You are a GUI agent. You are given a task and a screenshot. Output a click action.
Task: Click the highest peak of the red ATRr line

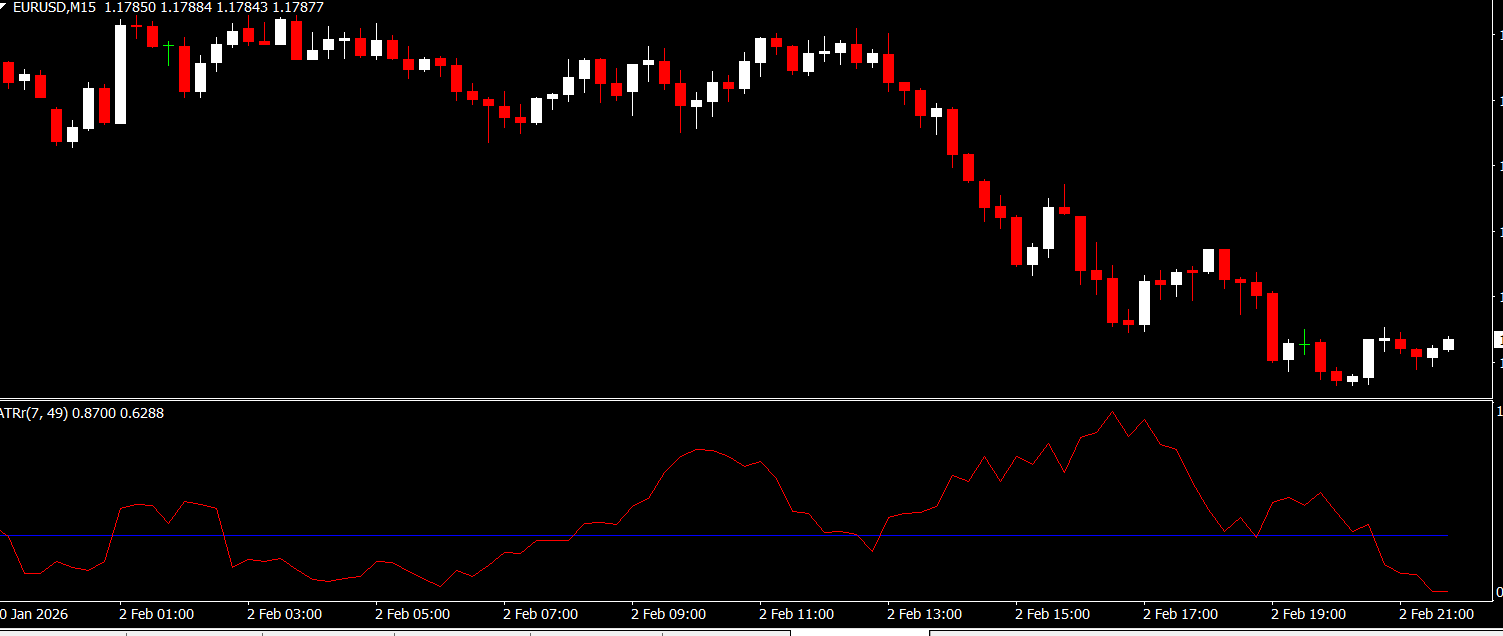tap(1112, 412)
